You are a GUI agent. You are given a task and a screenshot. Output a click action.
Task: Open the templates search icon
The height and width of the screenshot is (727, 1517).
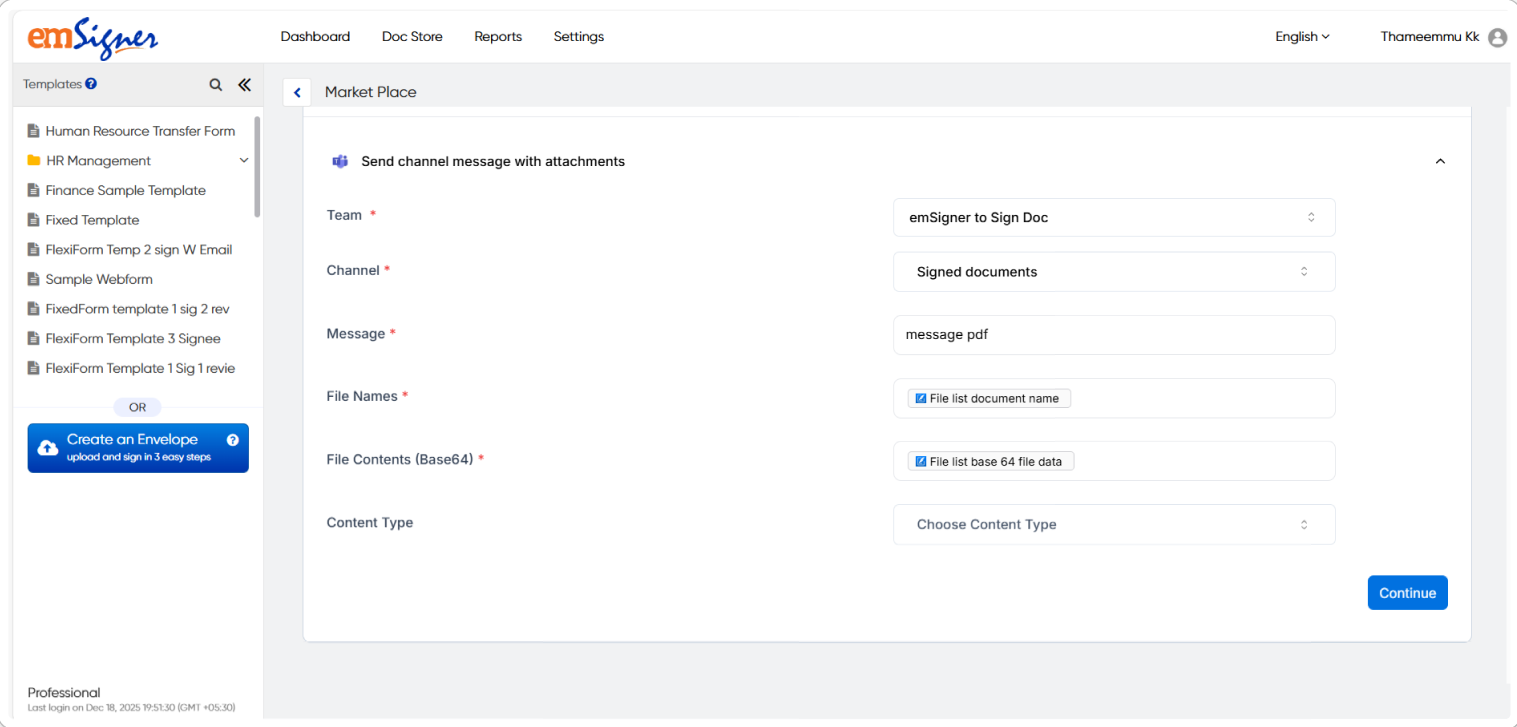coord(215,85)
